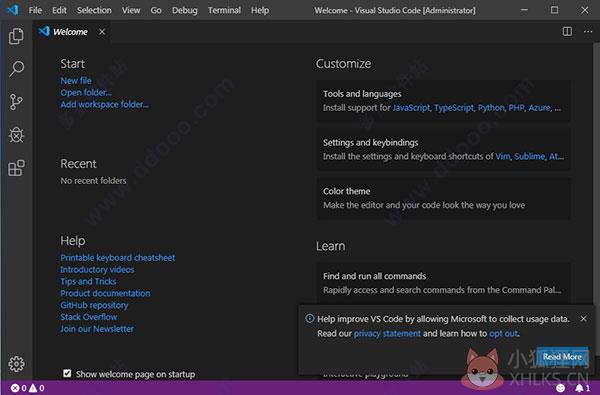
Task: Open the Search view in activity bar
Action: [x=16, y=69]
